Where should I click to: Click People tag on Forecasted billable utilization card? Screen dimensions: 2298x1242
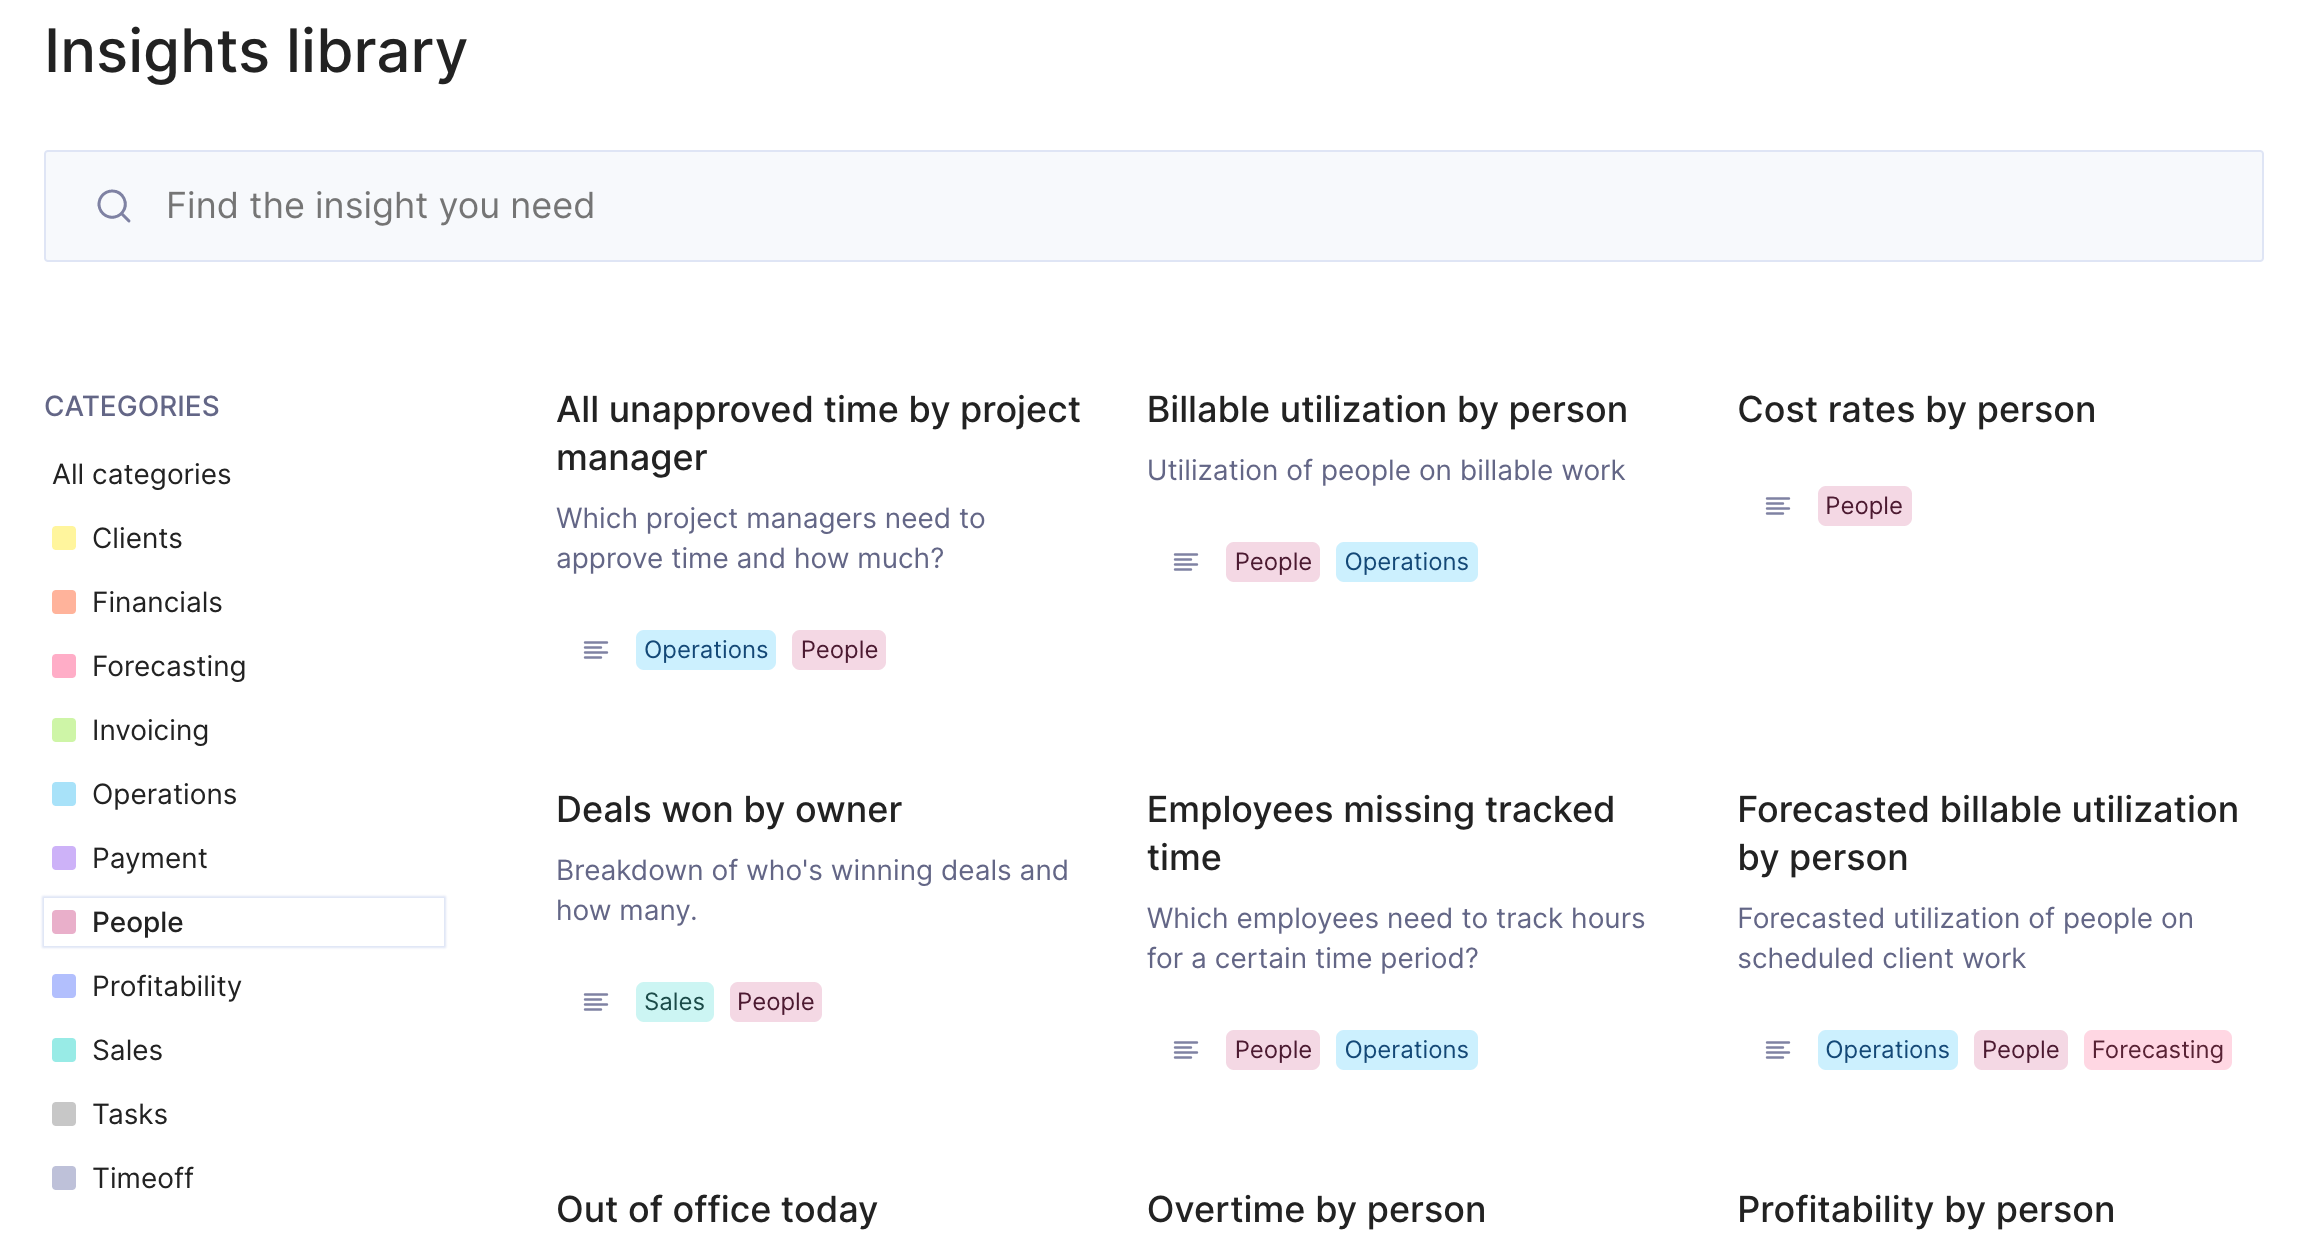pos(2021,1050)
